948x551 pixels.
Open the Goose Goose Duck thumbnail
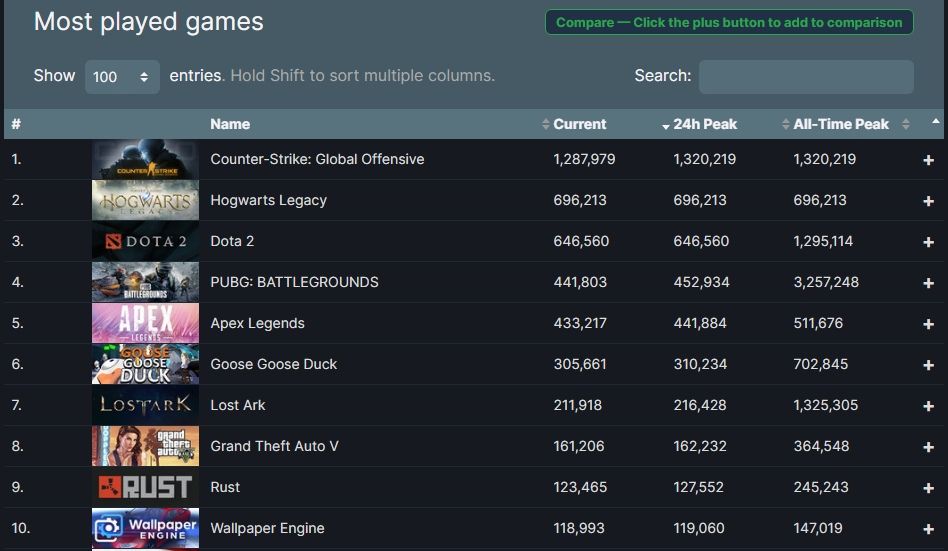coord(145,364)
